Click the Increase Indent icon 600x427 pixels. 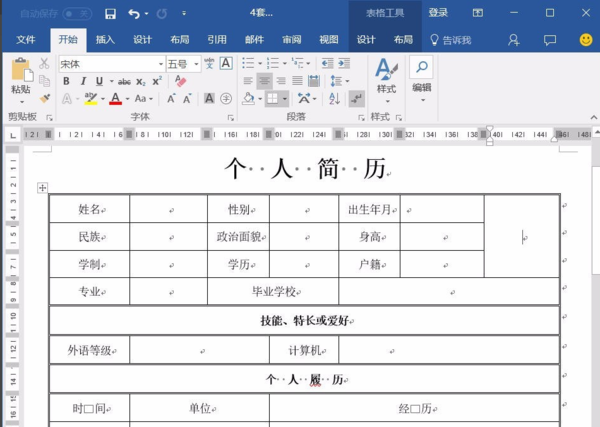[344, 63]
